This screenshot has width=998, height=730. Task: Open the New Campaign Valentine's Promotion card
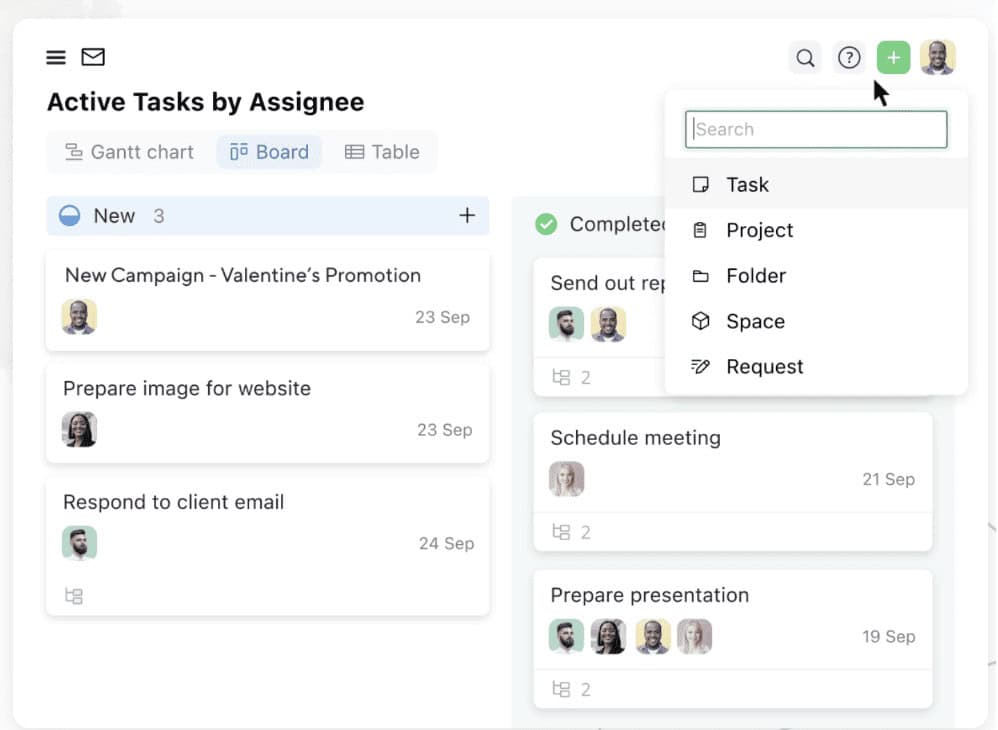pyautogui.click(x=268, y=300)
